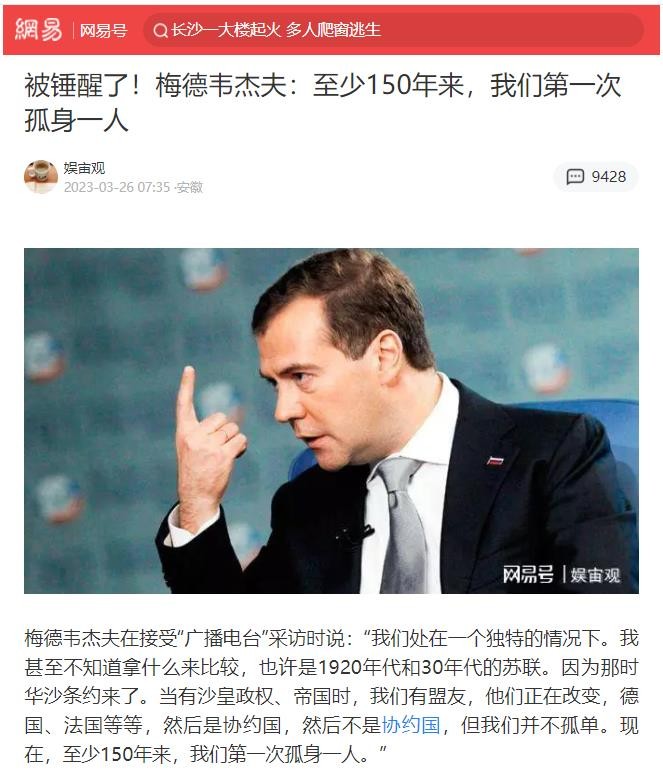Click the 9428 comment count

609,176
